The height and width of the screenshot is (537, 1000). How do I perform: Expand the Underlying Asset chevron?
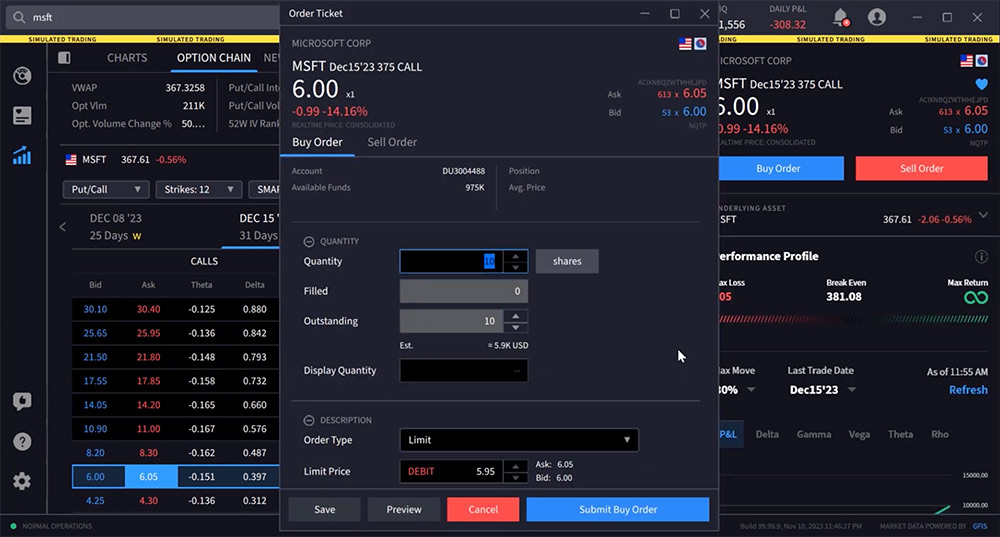click(983, 215)
